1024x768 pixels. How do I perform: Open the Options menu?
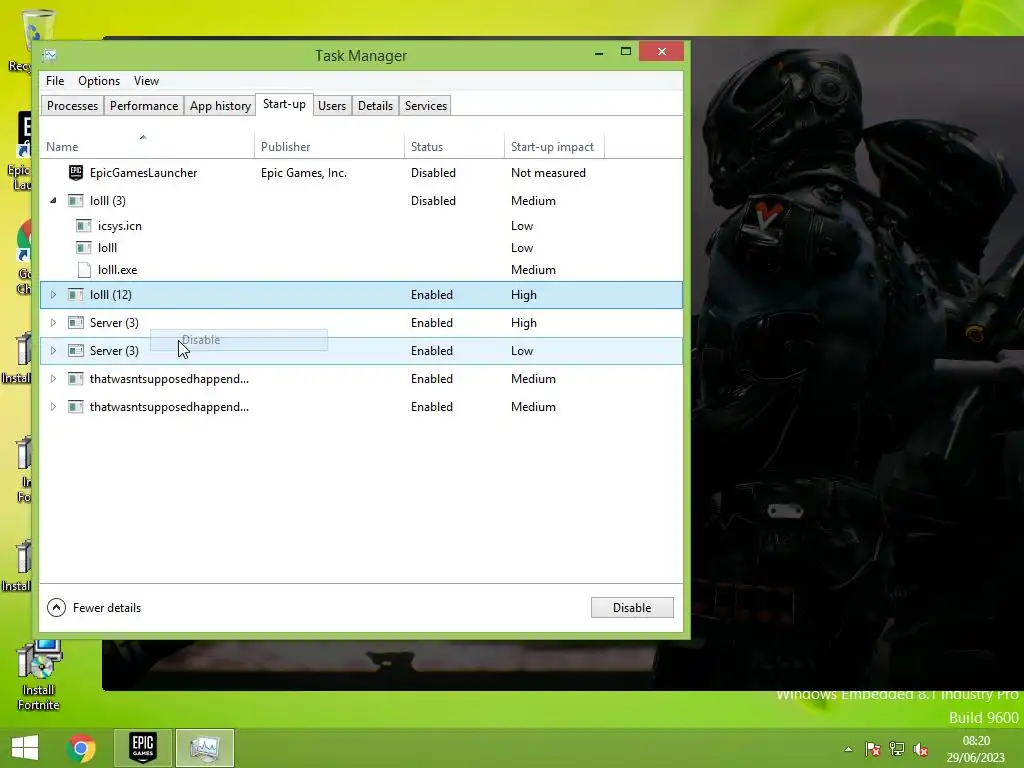pyautogui.click(x=99, y=81)
